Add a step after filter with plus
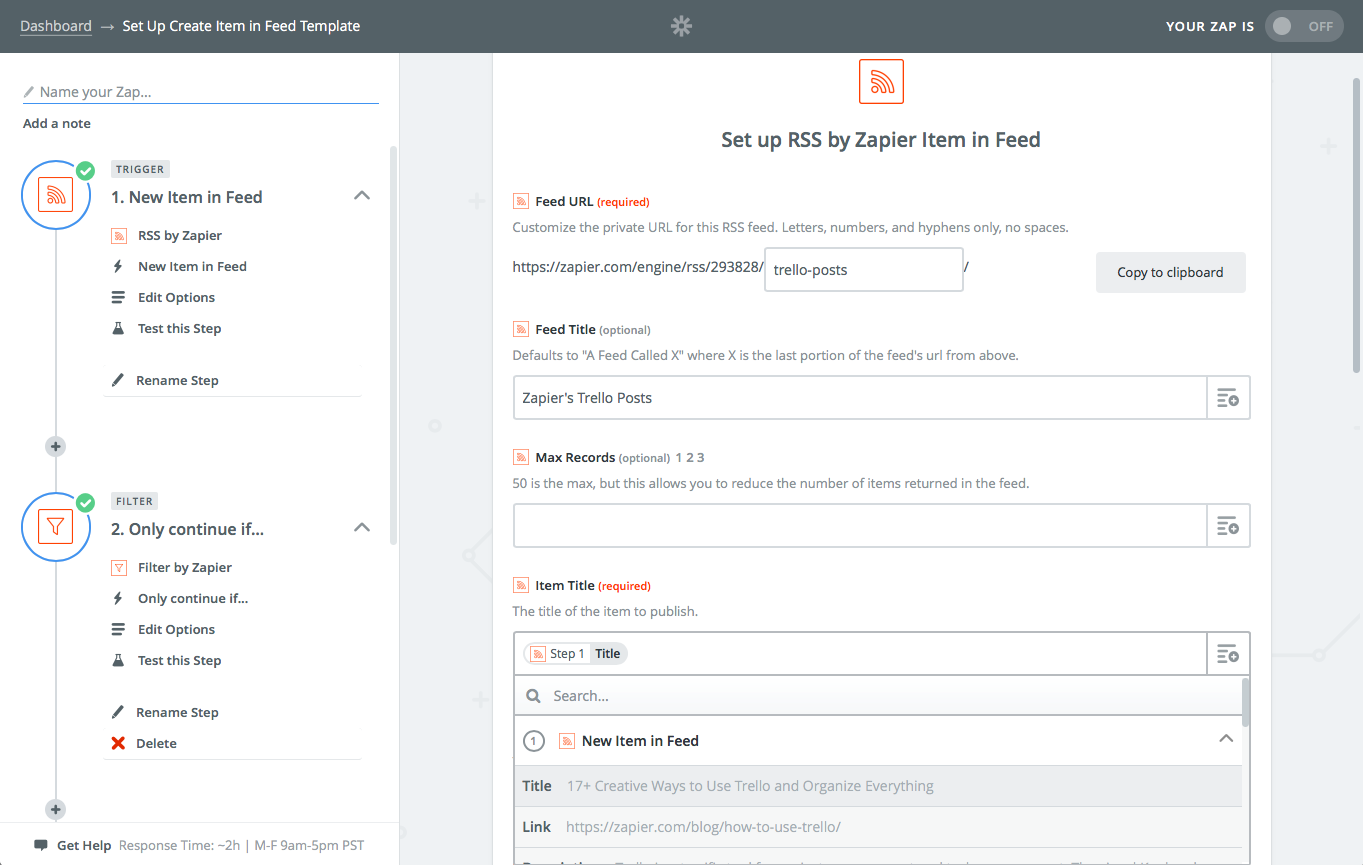 (56, 809)
